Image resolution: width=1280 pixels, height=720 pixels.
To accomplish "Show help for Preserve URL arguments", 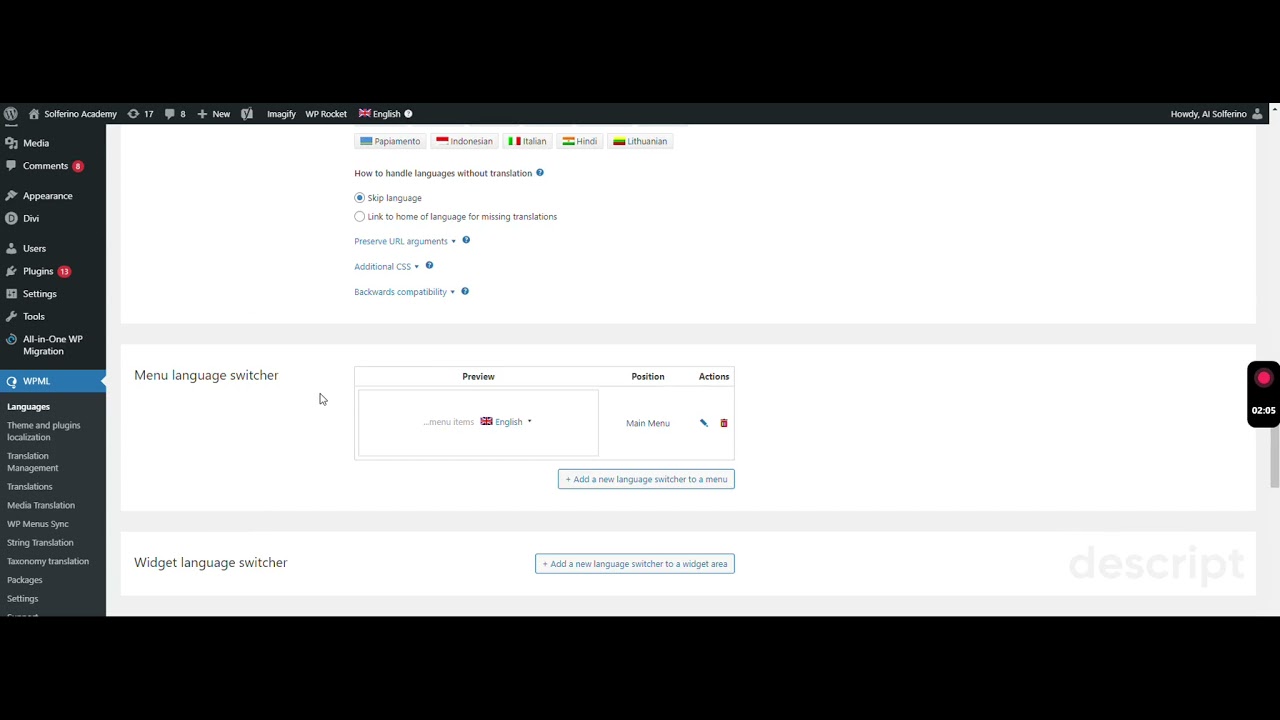I will tap(466, 240).
